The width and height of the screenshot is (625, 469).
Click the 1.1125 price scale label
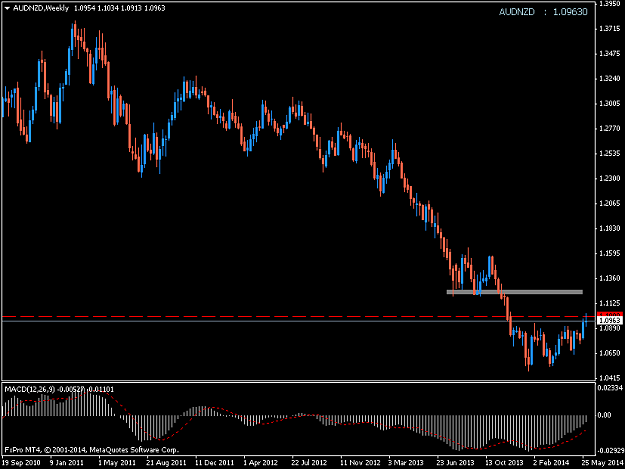click(x=610, y=303)
